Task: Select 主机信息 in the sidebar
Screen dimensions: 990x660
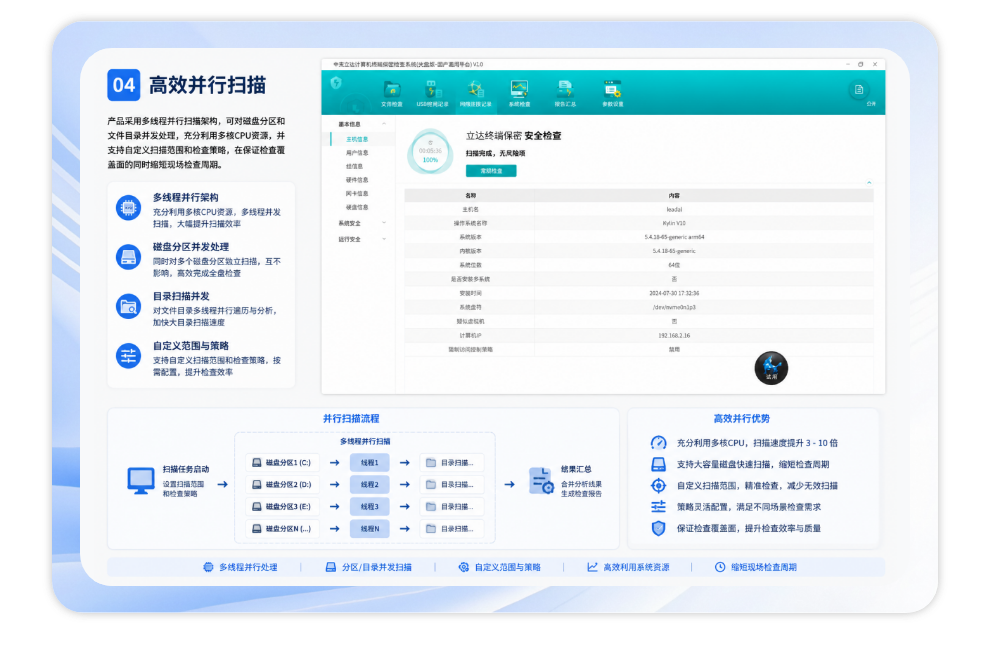Action: click(x=357, y=139)
